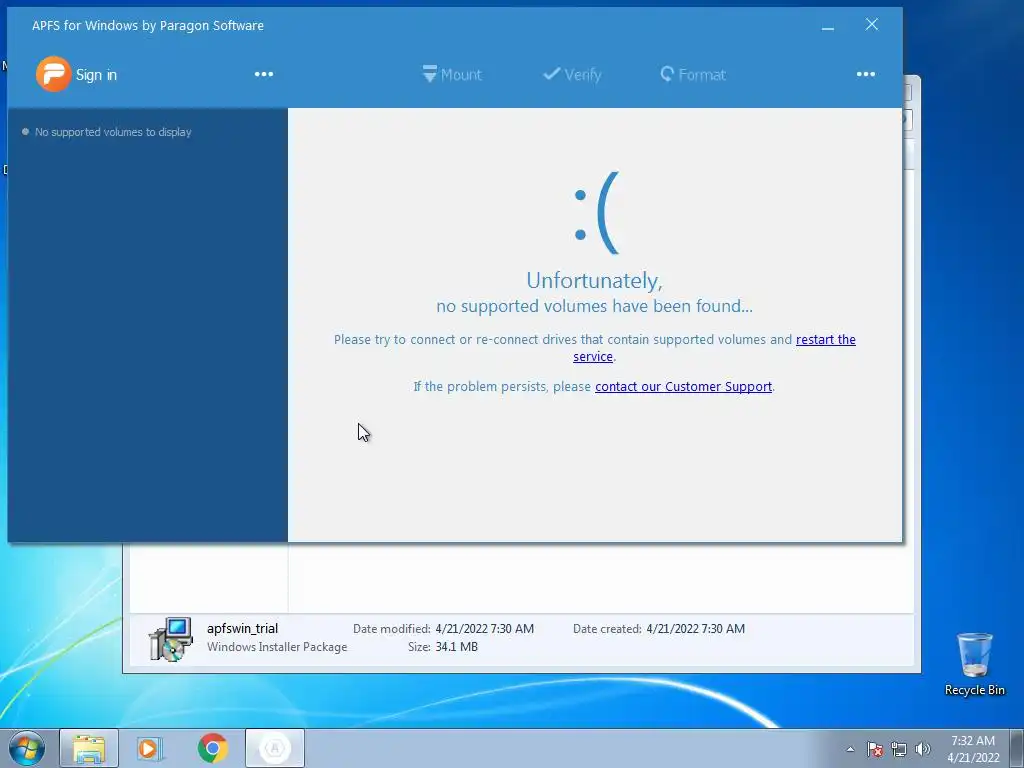1024x768 pixels.
Task: Select 'No supported volumes to display' entry
Action: point(113,132)
